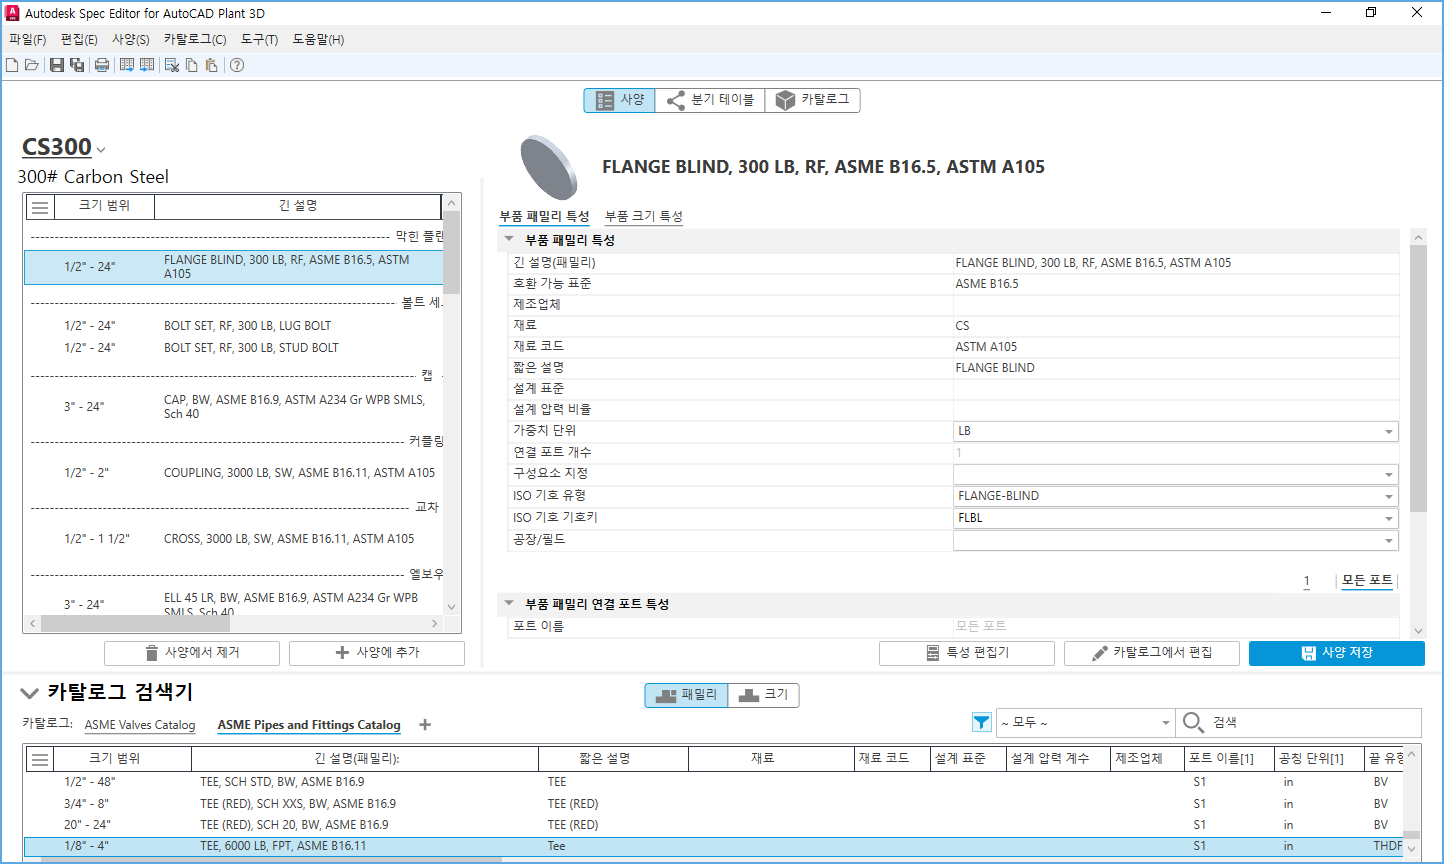Switch to 카탈로그 view in the top toggle
This screenshot has width=1444, height=864.
click(x=813, y=100)
